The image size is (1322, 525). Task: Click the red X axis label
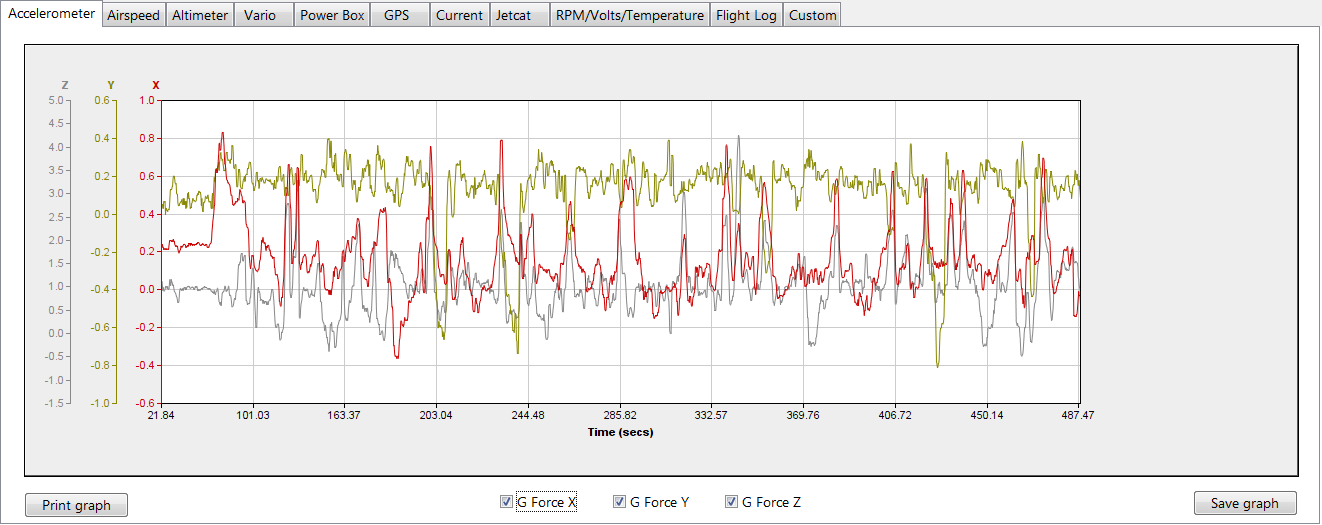[x=156, y=85]
